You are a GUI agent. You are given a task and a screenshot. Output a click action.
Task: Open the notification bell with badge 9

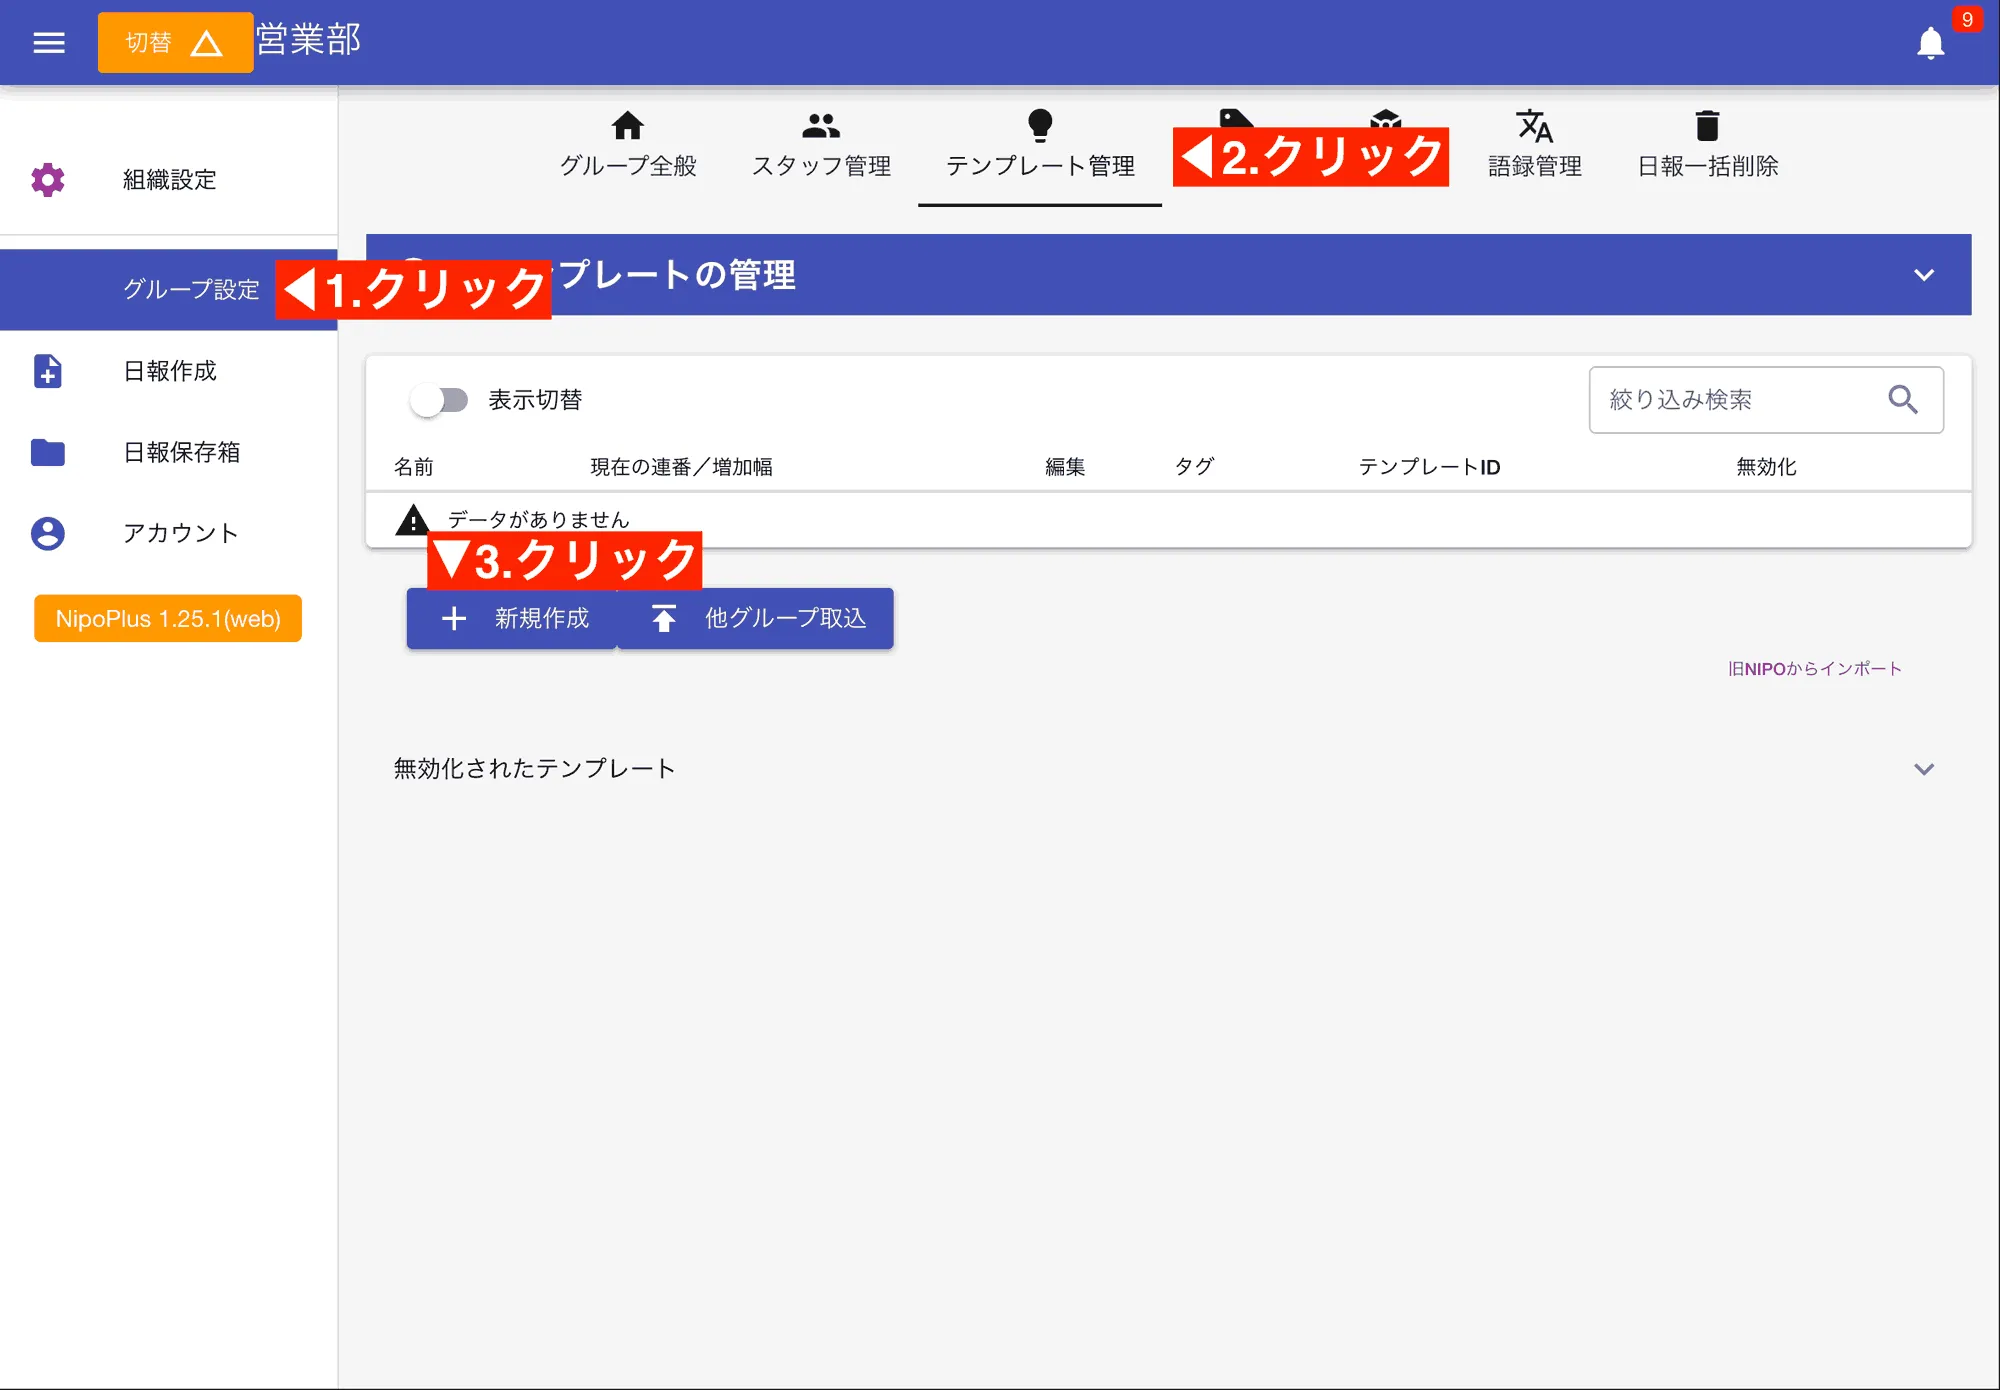pyautogui.click(x=1930, y=43)
